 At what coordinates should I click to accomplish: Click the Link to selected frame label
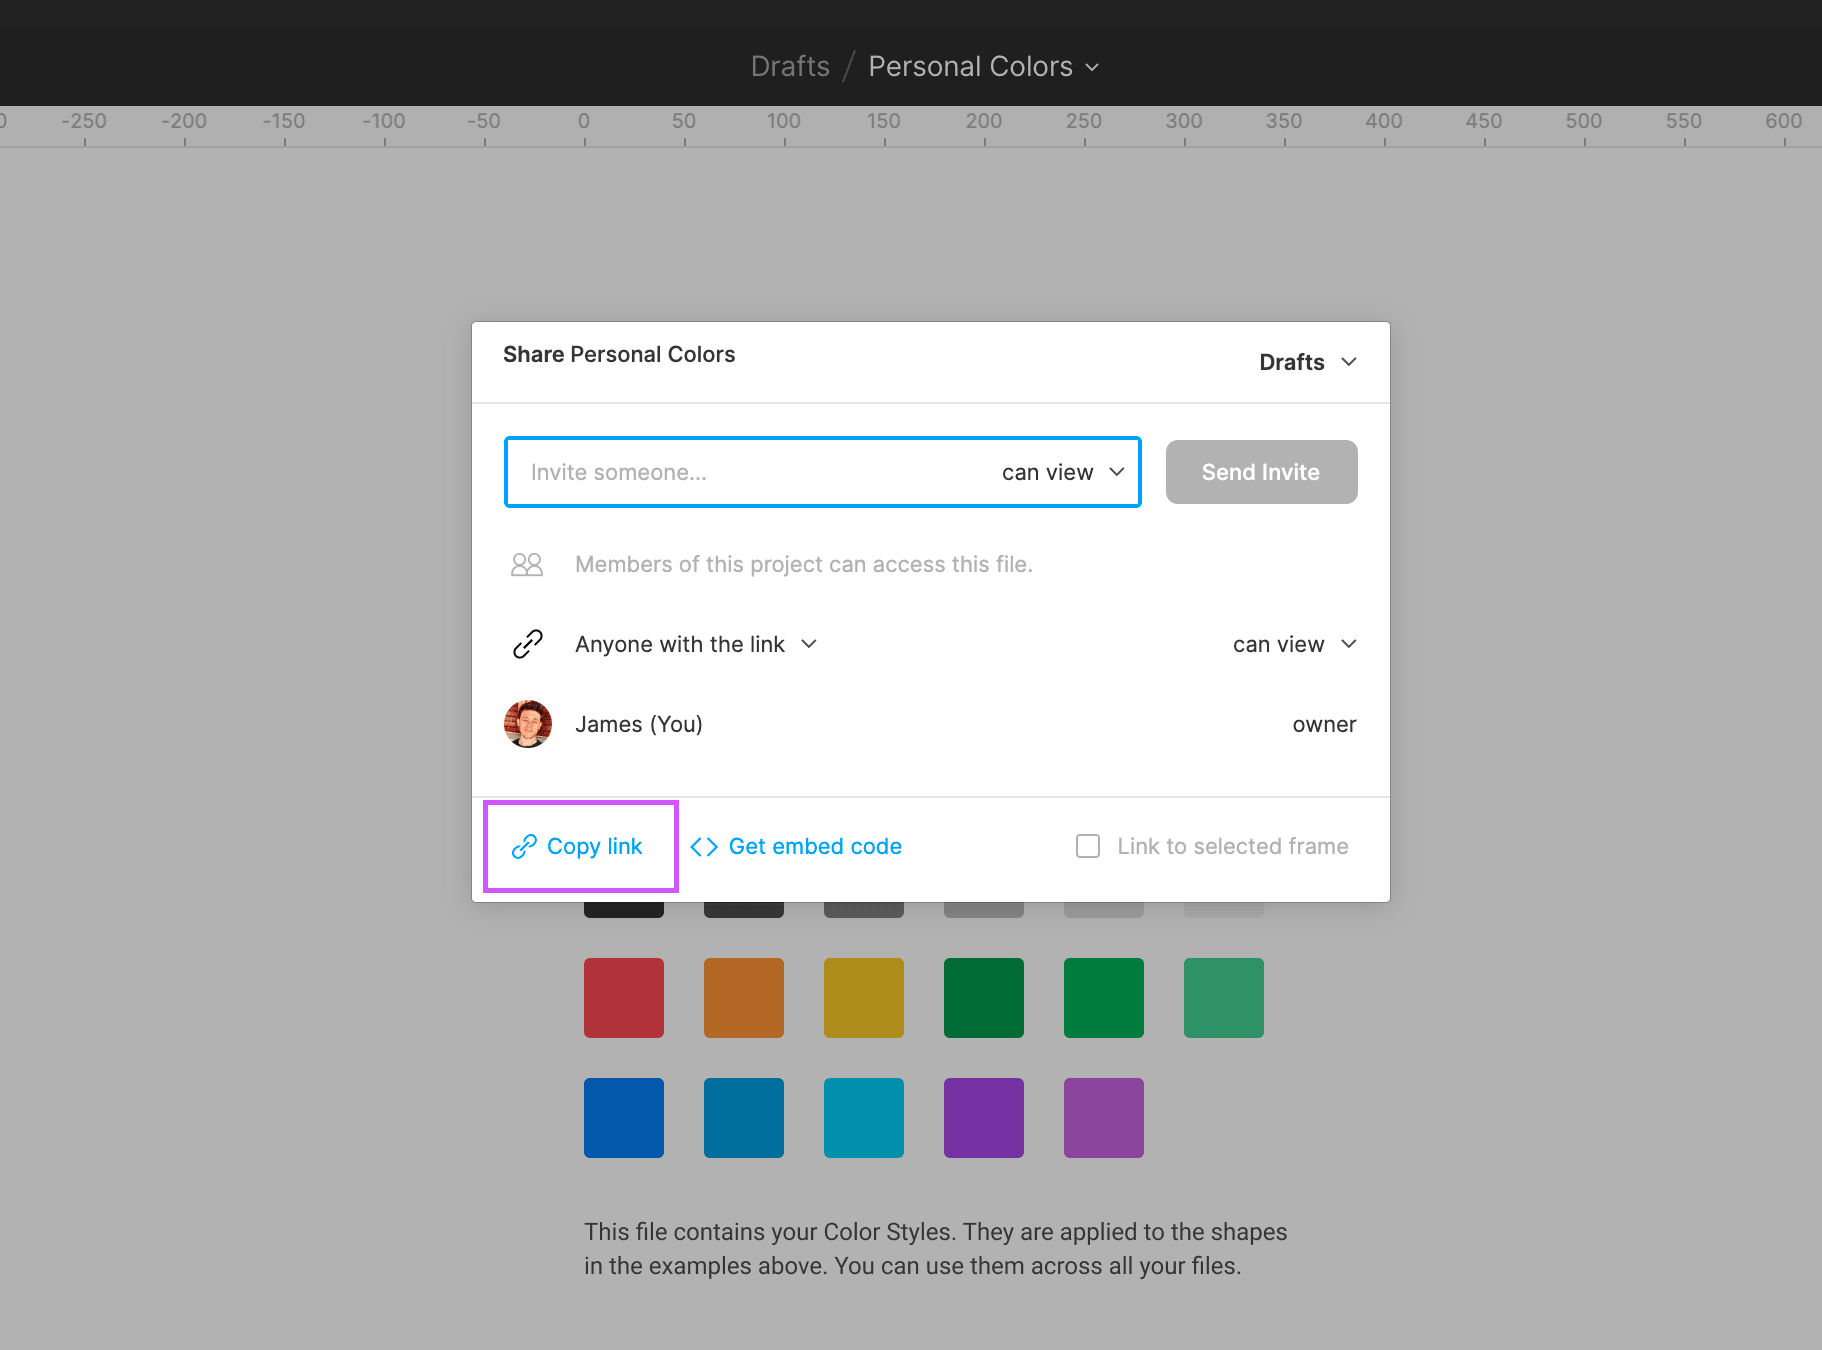(1233, 846)
